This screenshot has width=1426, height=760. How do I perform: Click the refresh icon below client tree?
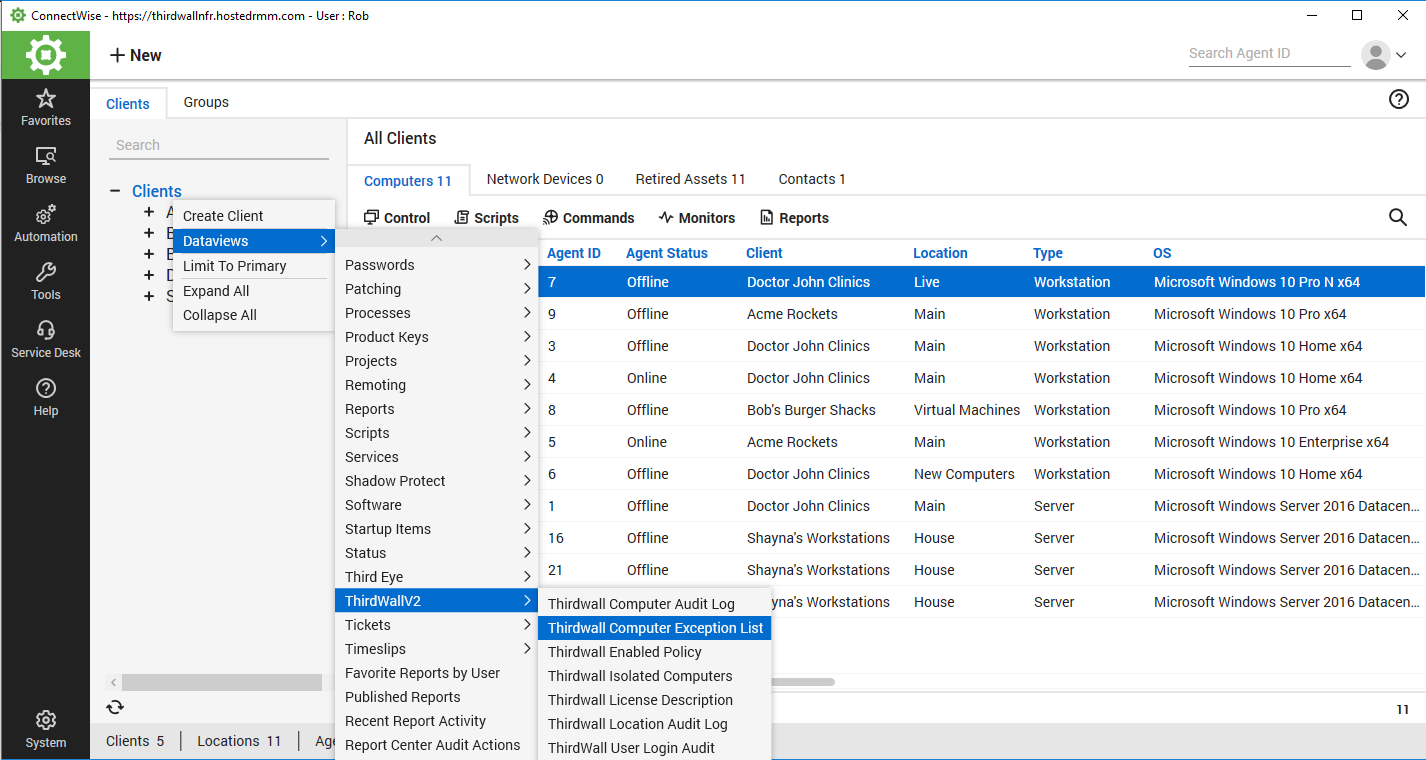pyautogui.click(x=115, y=707)
